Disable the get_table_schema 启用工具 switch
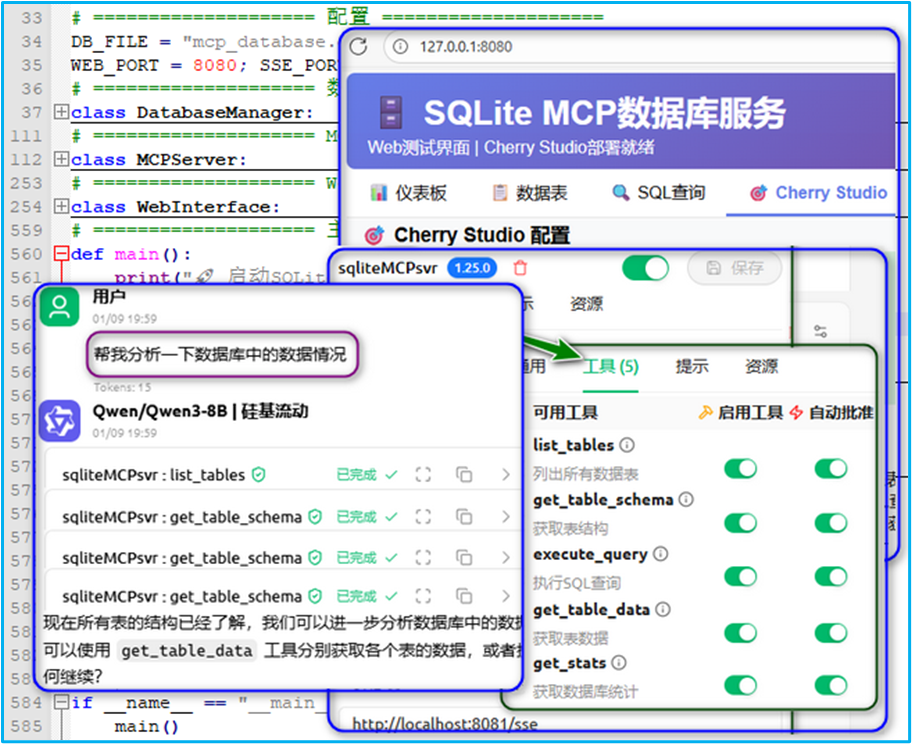The image size is (912, 744). click(x=740, y=523)
